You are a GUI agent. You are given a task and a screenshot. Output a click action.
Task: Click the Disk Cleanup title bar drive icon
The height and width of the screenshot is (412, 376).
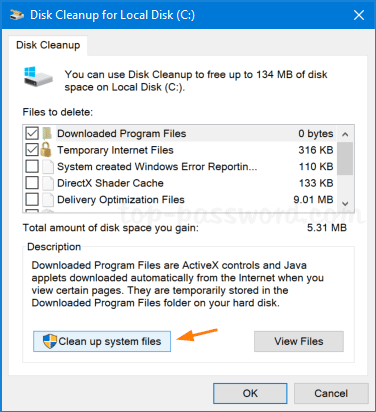(x=17, y=15)
